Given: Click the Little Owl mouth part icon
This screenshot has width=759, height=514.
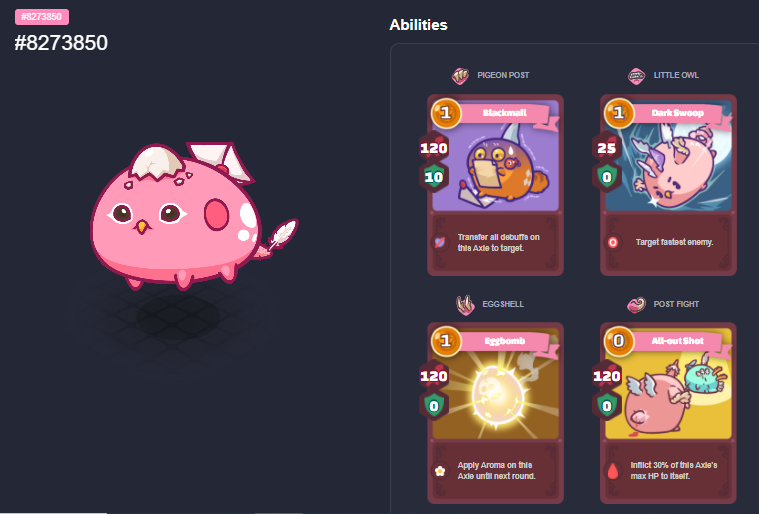Looking at the screenshot, I should tap(636, 76).
